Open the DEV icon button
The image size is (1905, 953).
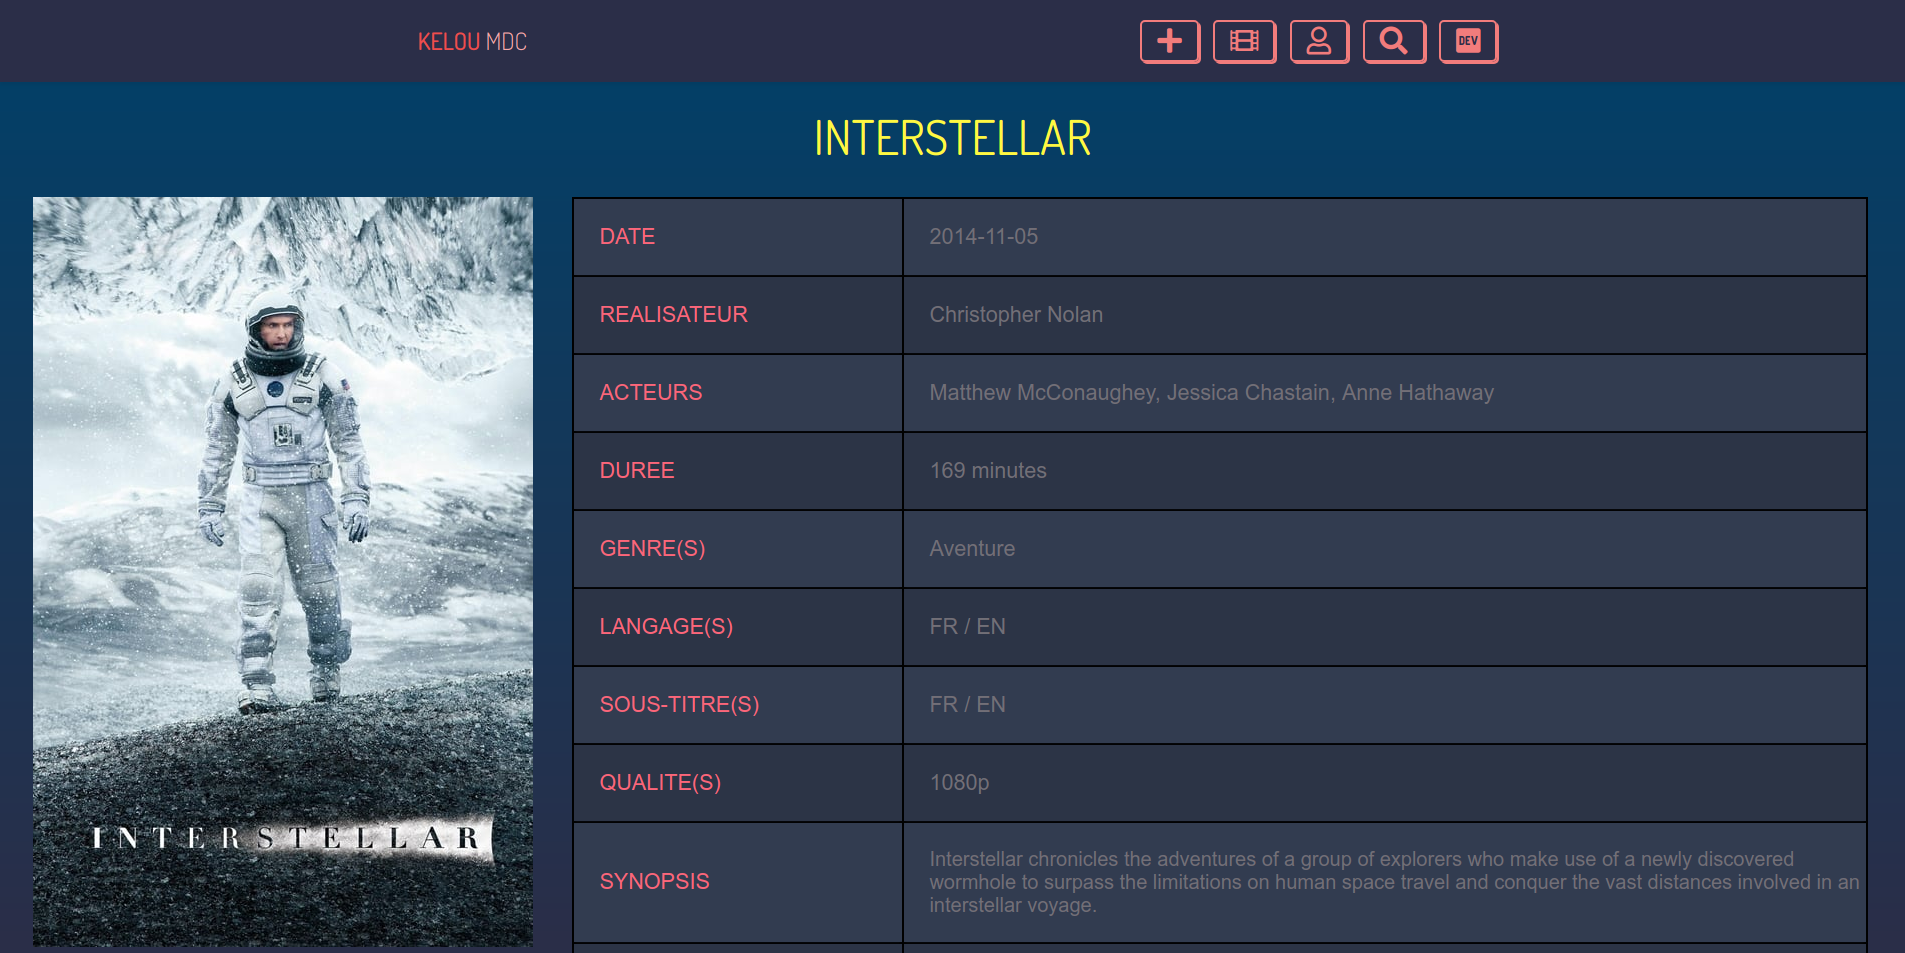click(x=1468, y=42)
